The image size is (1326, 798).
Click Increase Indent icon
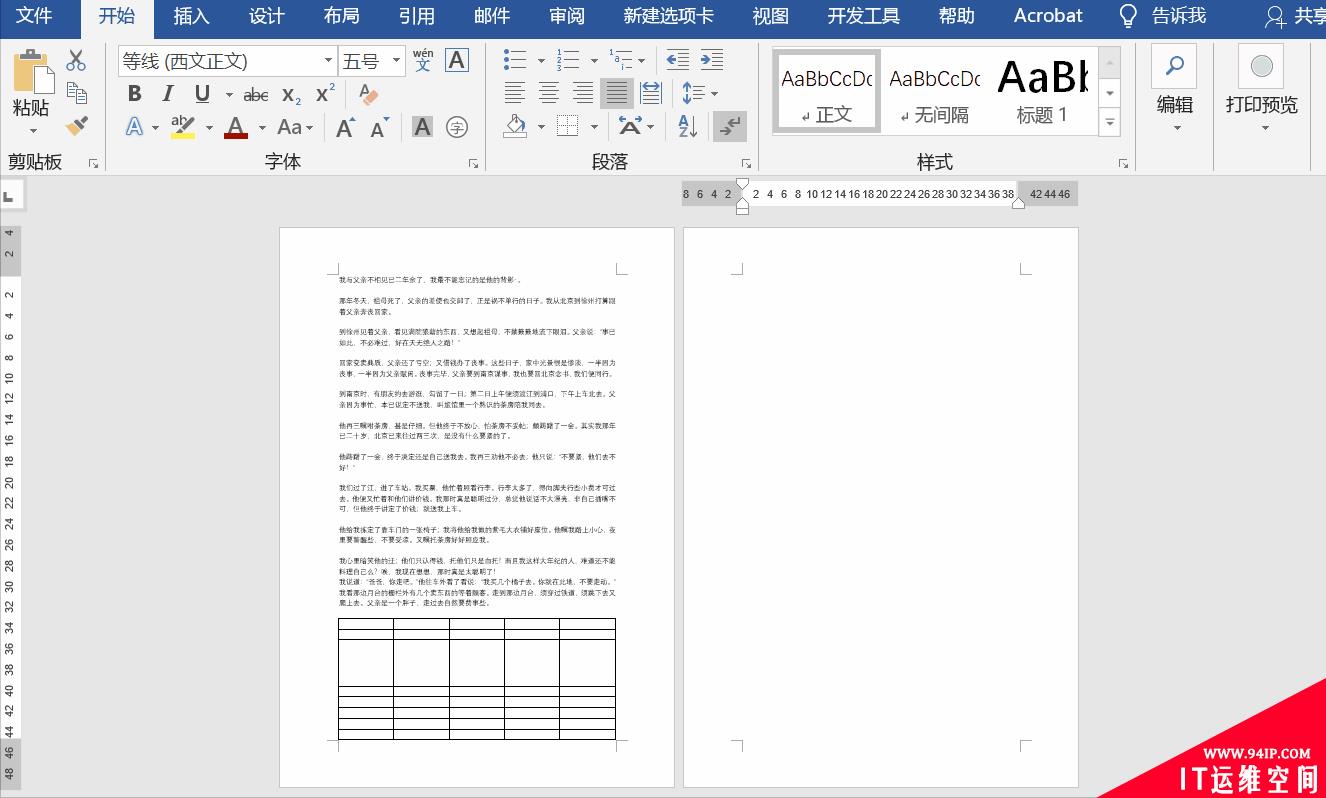[712, 60]
